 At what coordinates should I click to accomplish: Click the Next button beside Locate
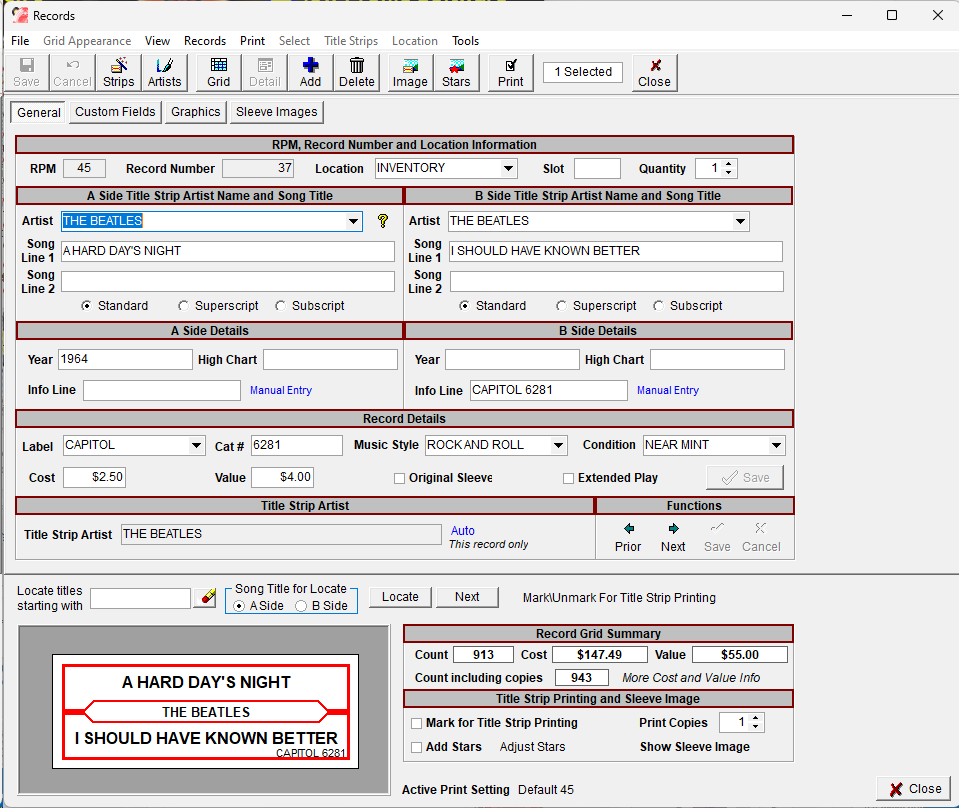point(467,597)
